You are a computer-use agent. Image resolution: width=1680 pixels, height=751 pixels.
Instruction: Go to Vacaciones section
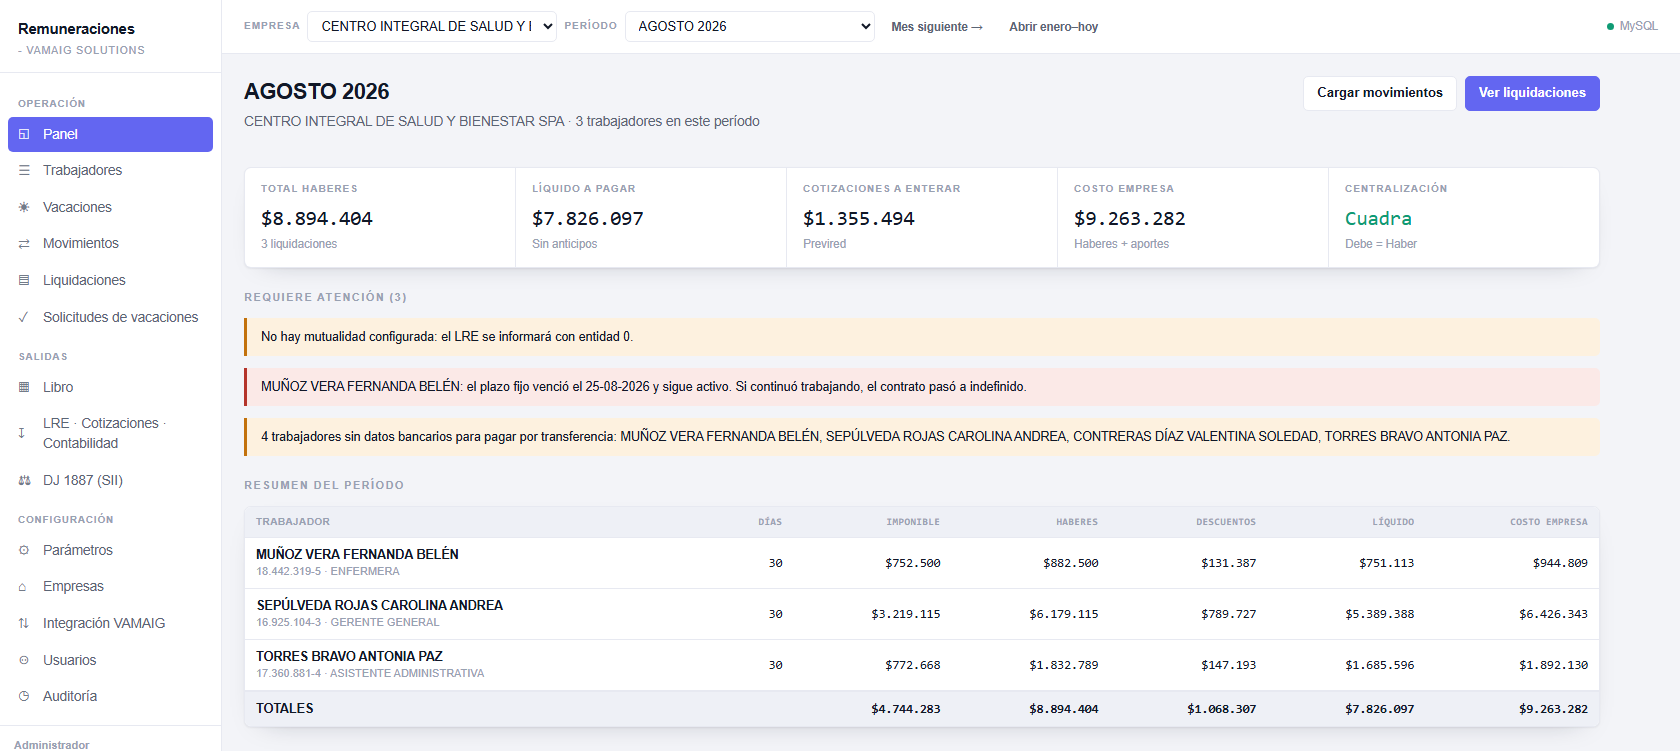(110, 207)
